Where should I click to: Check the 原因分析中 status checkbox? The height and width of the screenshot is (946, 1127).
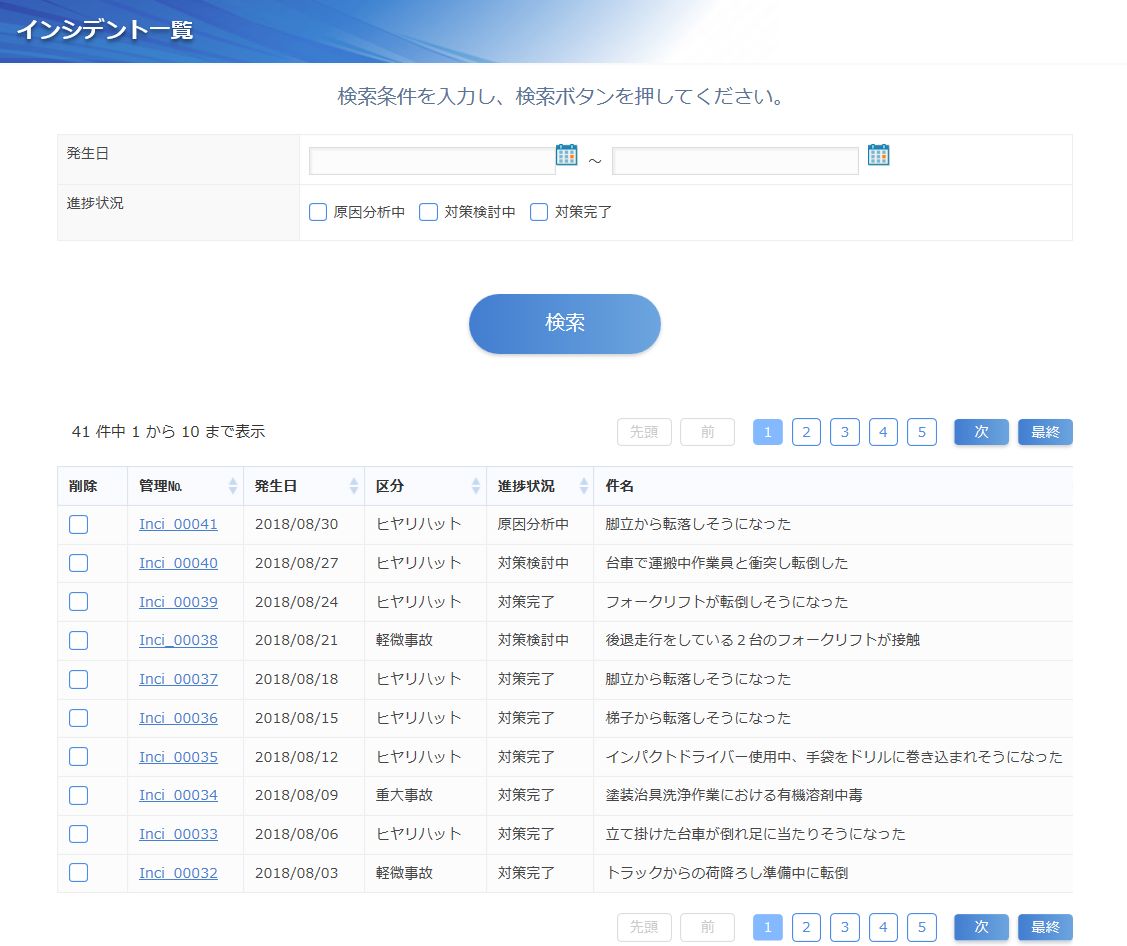(318, 212)
